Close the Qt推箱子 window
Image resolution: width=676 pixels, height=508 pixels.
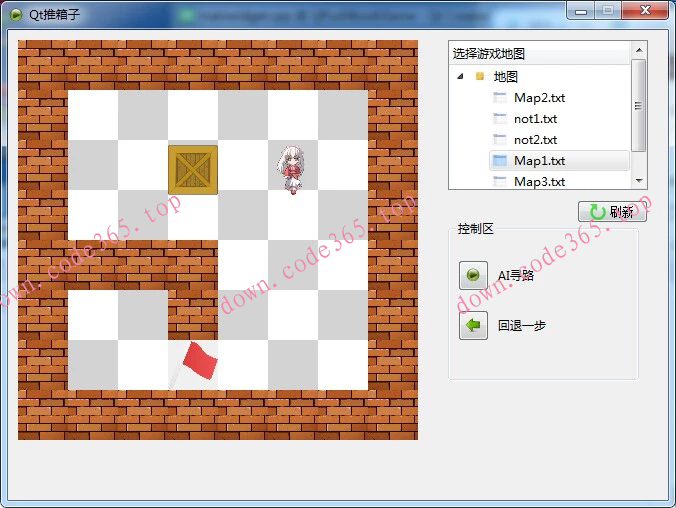pos(645,10)
